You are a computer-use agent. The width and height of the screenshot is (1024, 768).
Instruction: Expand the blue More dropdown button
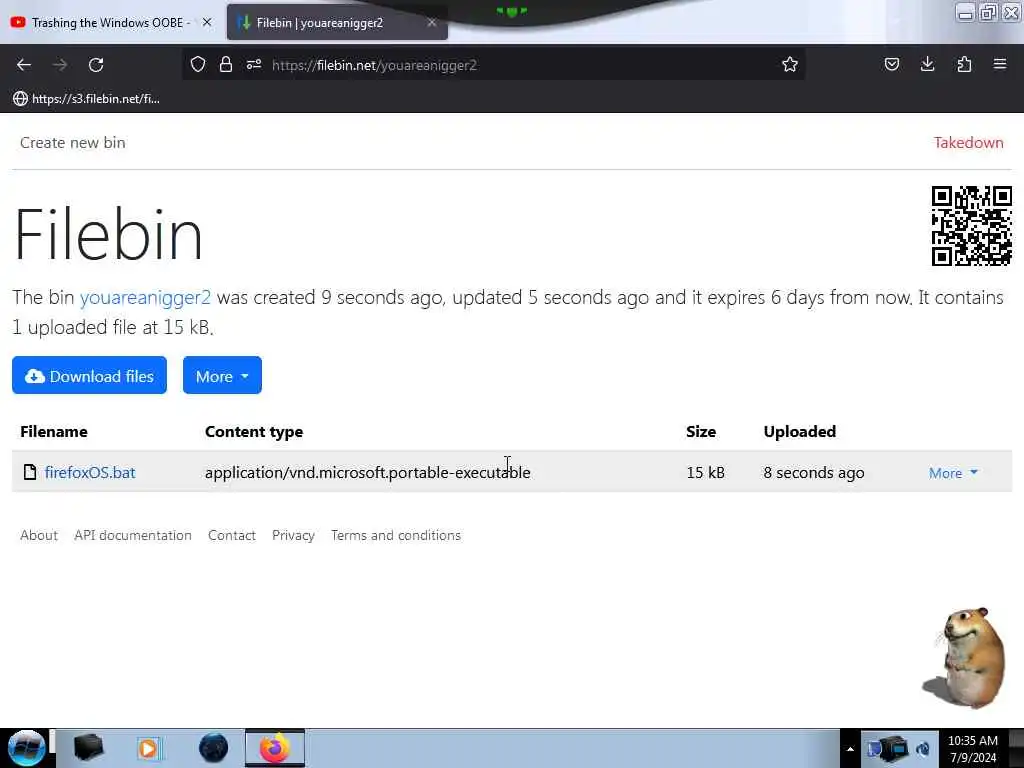tap(222, 376)
